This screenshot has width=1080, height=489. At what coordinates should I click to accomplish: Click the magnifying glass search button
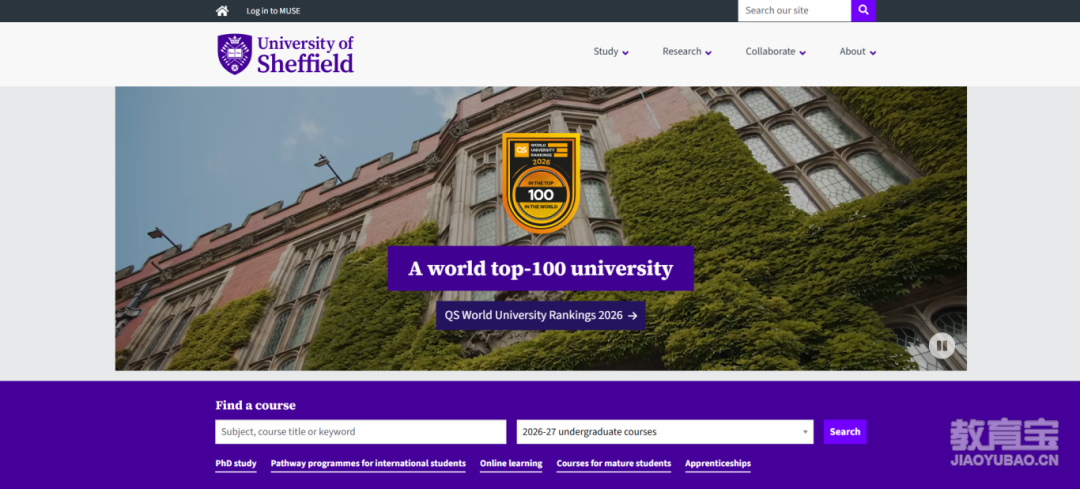[864, 10]
